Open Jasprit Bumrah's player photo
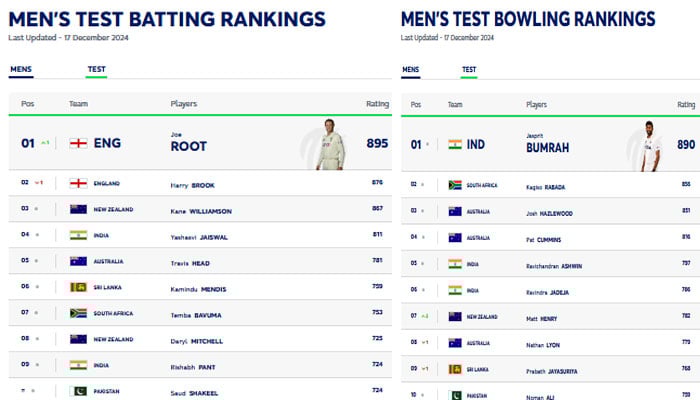Viewport: 700px width, 400px height. 653,144
